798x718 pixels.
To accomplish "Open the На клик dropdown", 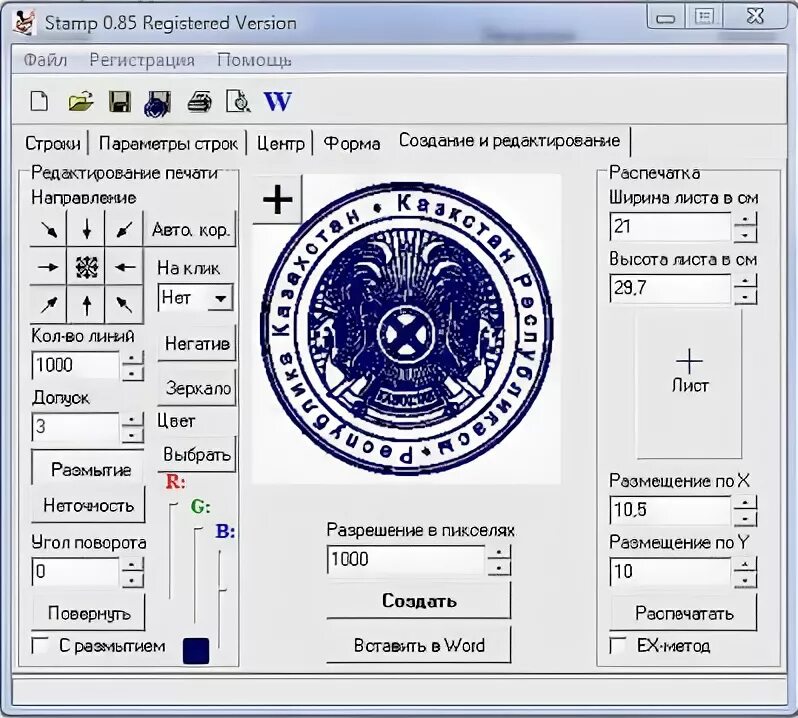I will pyautogui.click(x=220, y=298).
